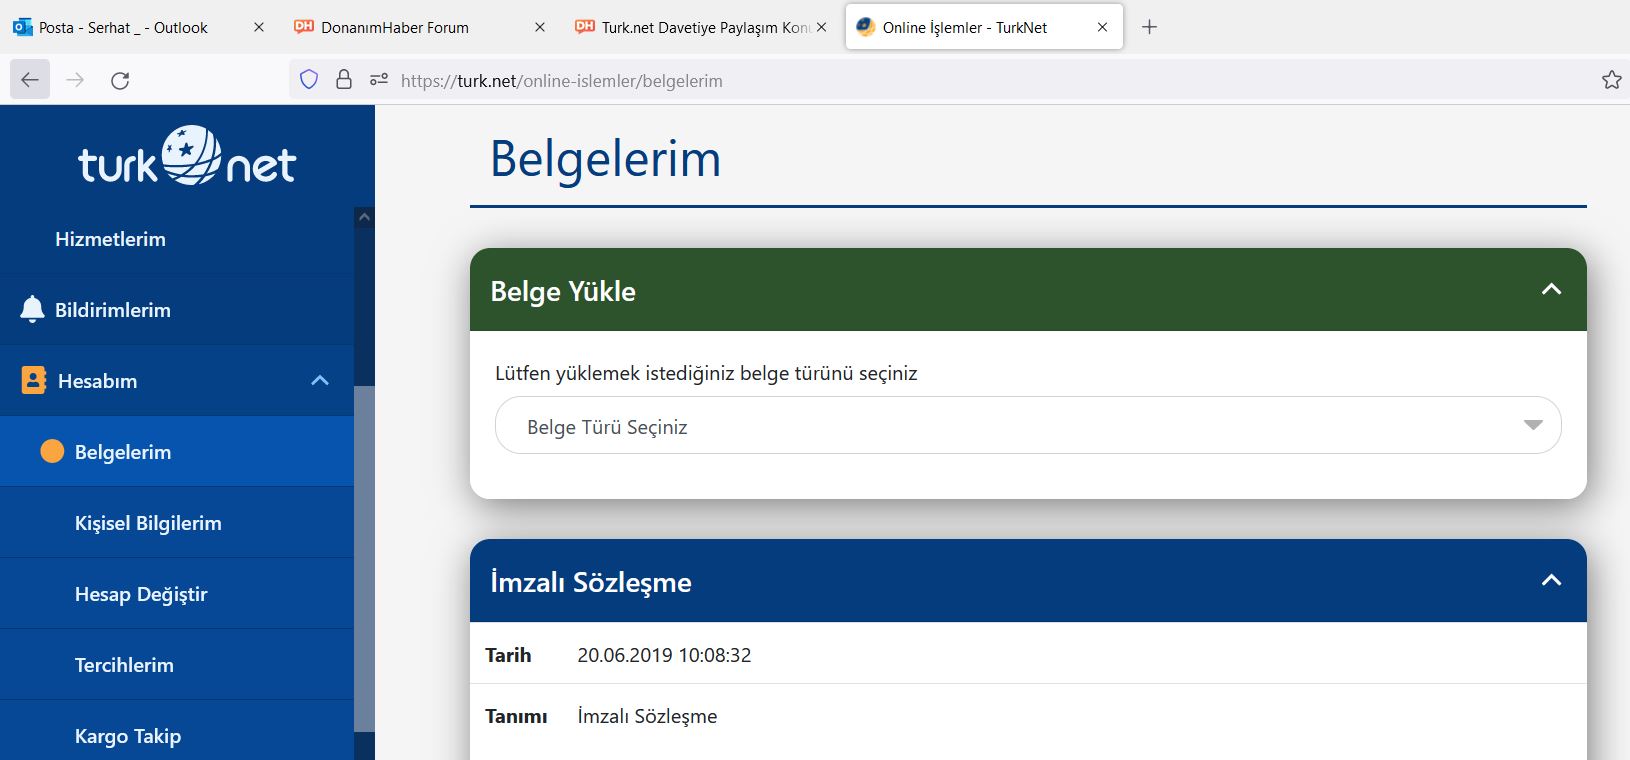Open a new tab with the plus button

[1149, 27]
